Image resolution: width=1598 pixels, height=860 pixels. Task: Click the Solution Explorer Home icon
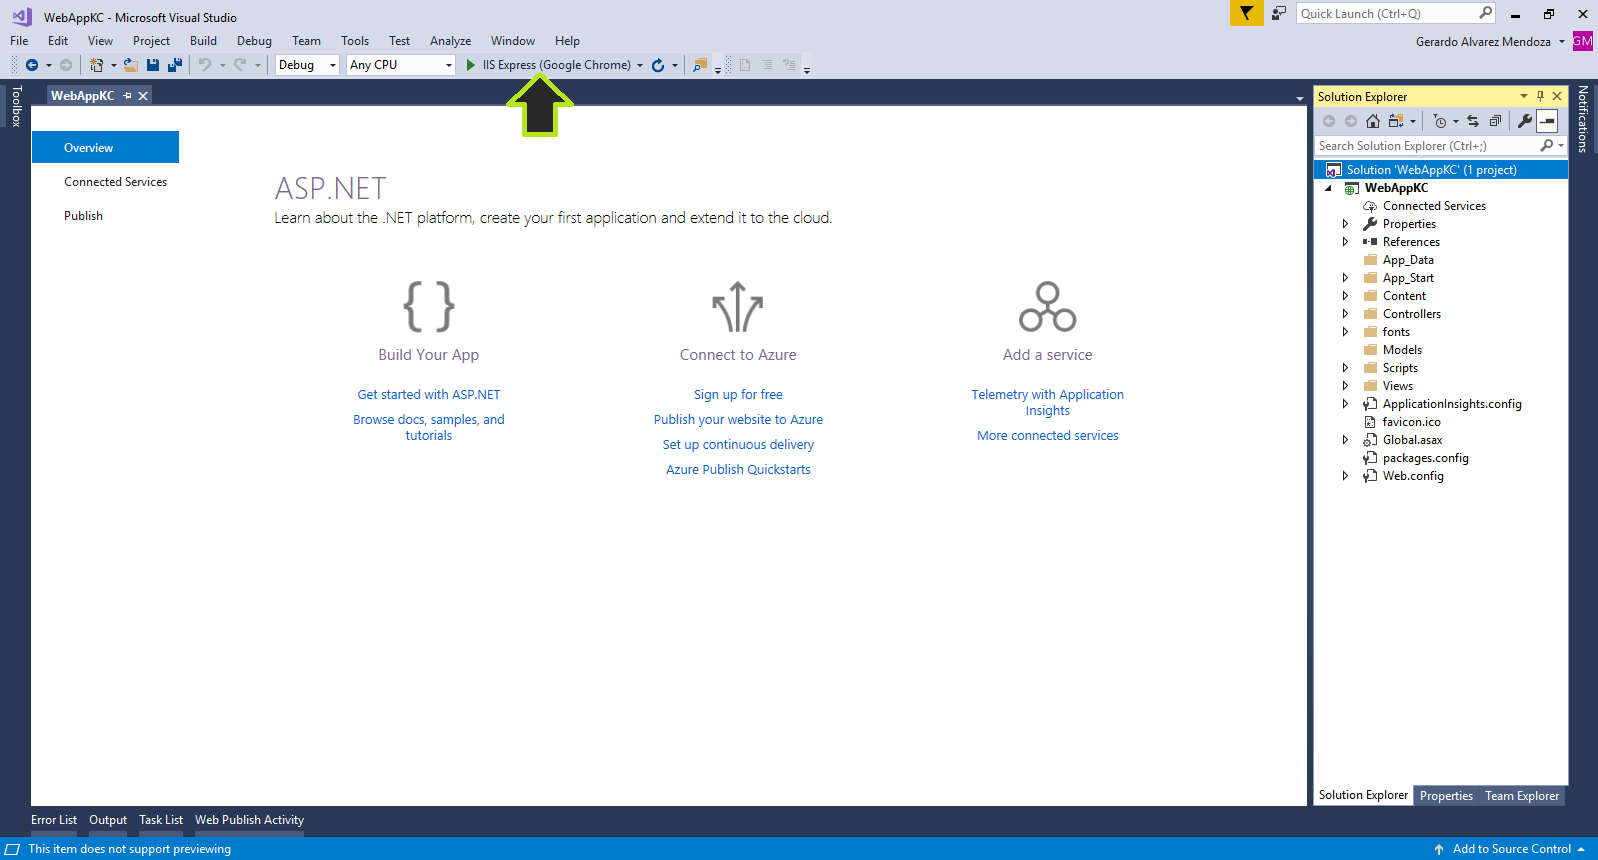pyautogui.click(x=1373, y=121)
